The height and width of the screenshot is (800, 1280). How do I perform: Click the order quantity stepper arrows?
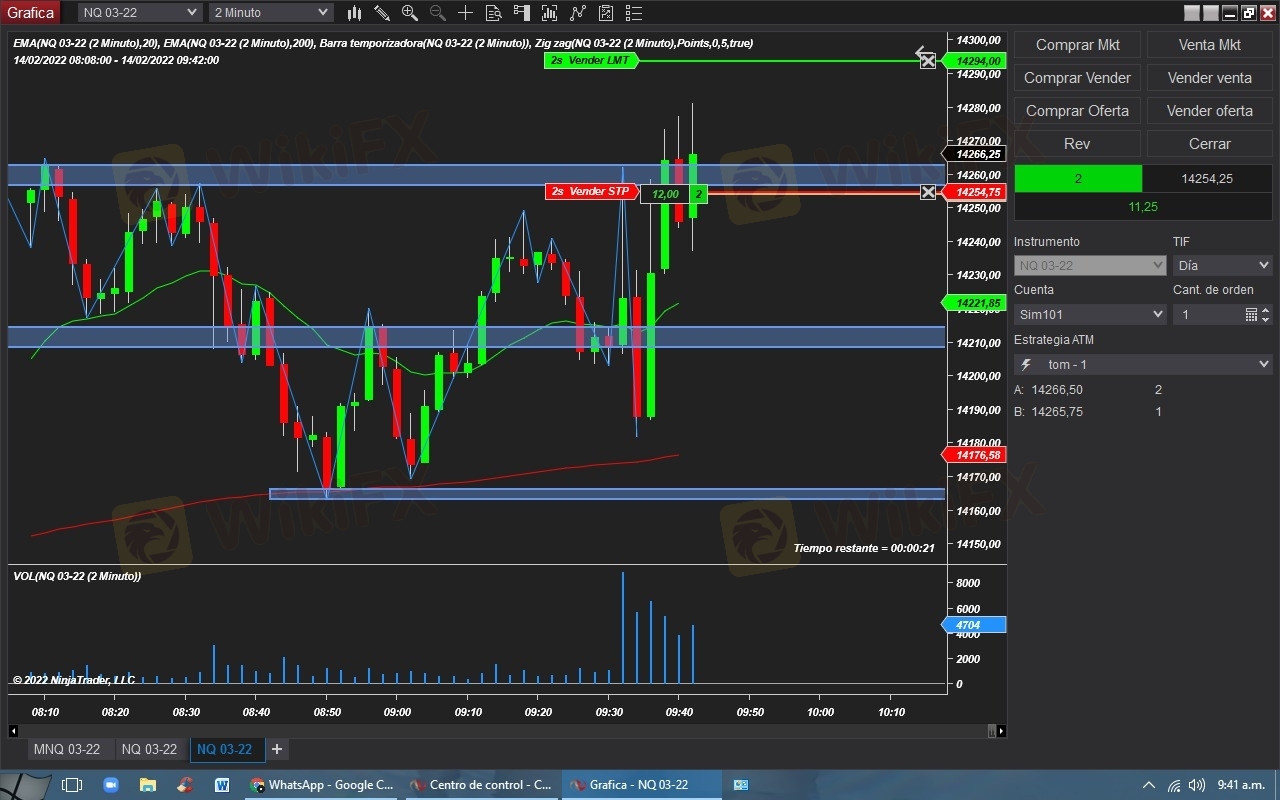pyautogui.click(x=1266, y=314)
